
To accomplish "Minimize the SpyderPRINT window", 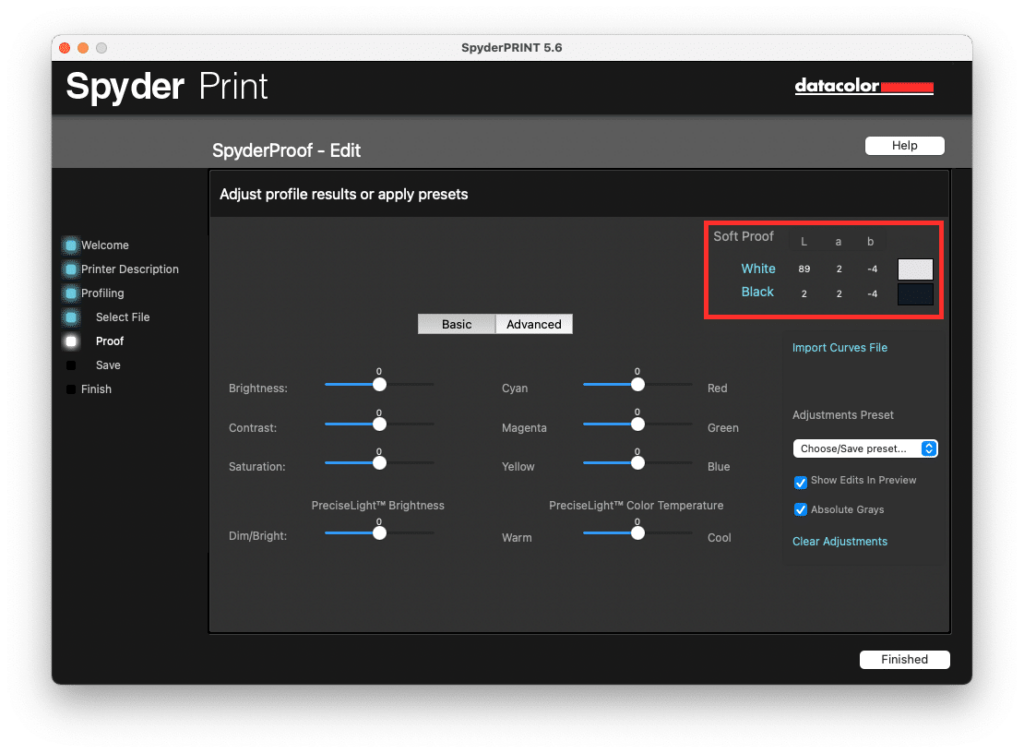I will pos(83,48).
